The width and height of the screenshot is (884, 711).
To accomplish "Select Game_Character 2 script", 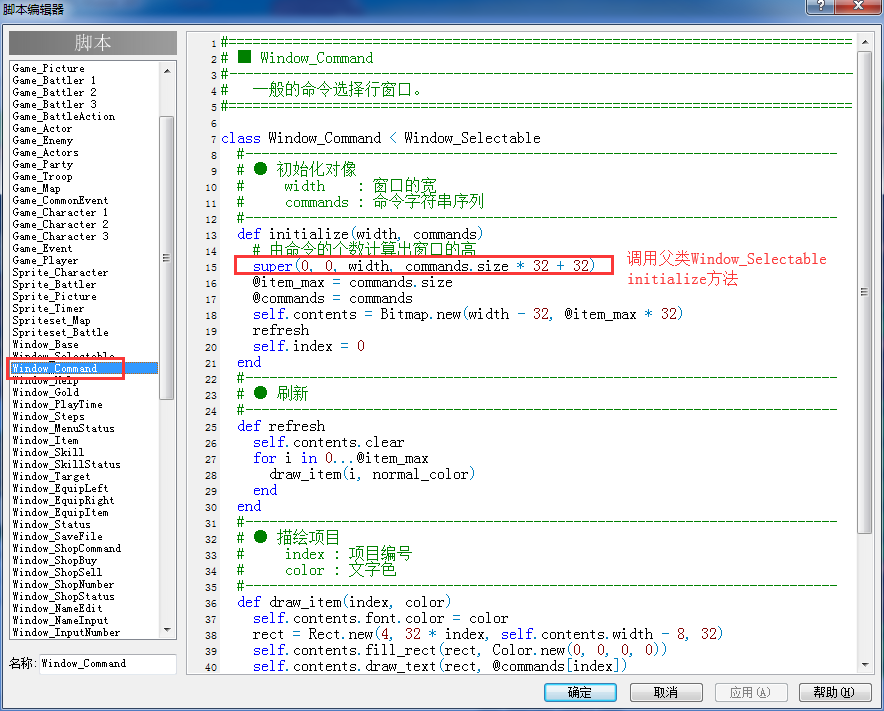I will [60, 224].
